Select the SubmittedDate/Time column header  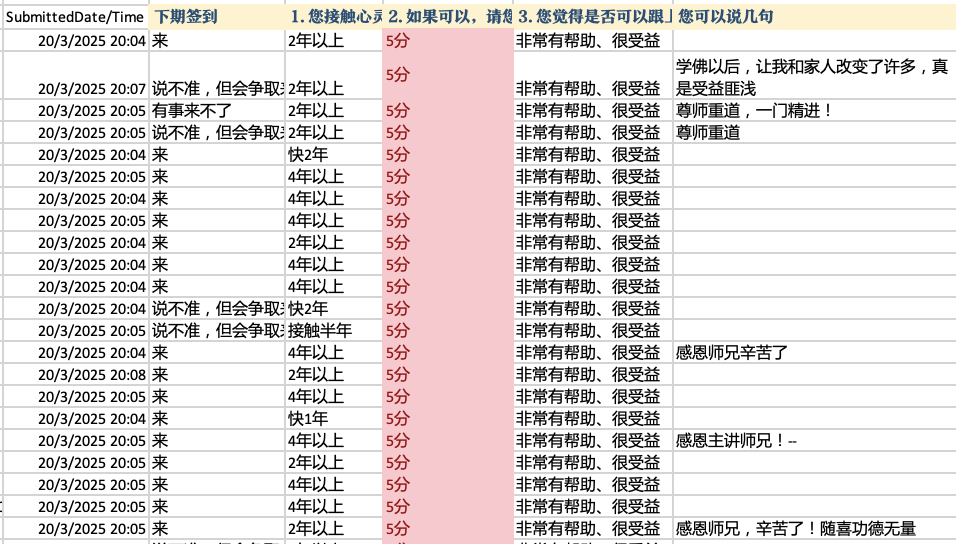(x=75, y=17)
